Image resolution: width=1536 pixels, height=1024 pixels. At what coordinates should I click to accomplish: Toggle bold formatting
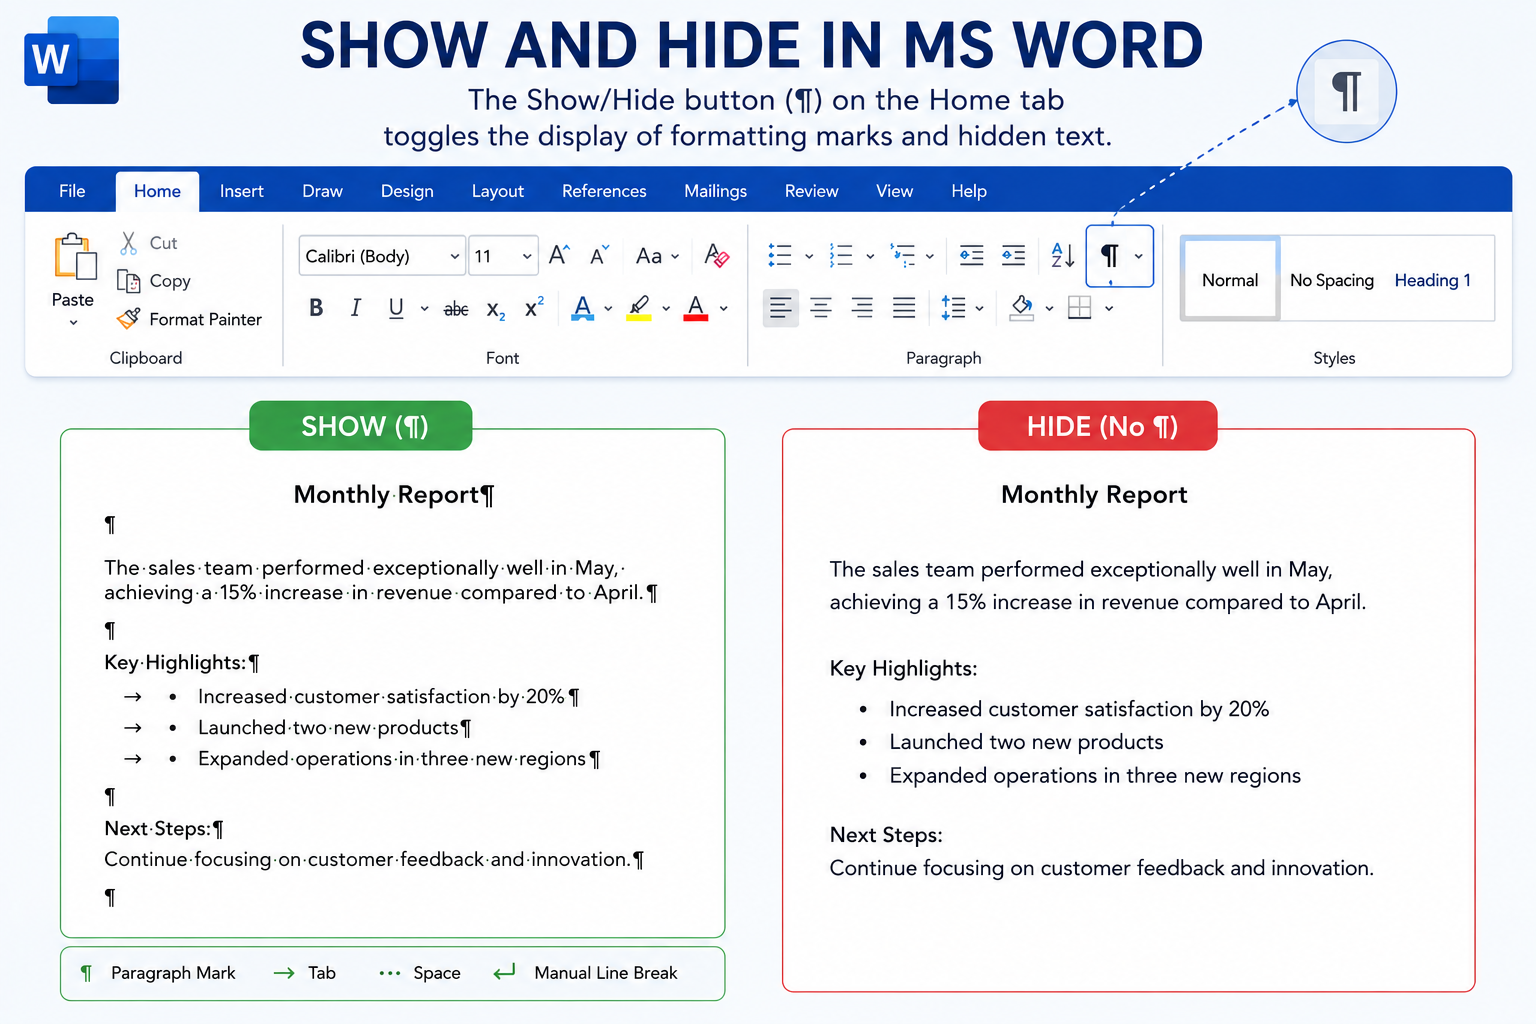pyautogui.click(x=316, y=308)
